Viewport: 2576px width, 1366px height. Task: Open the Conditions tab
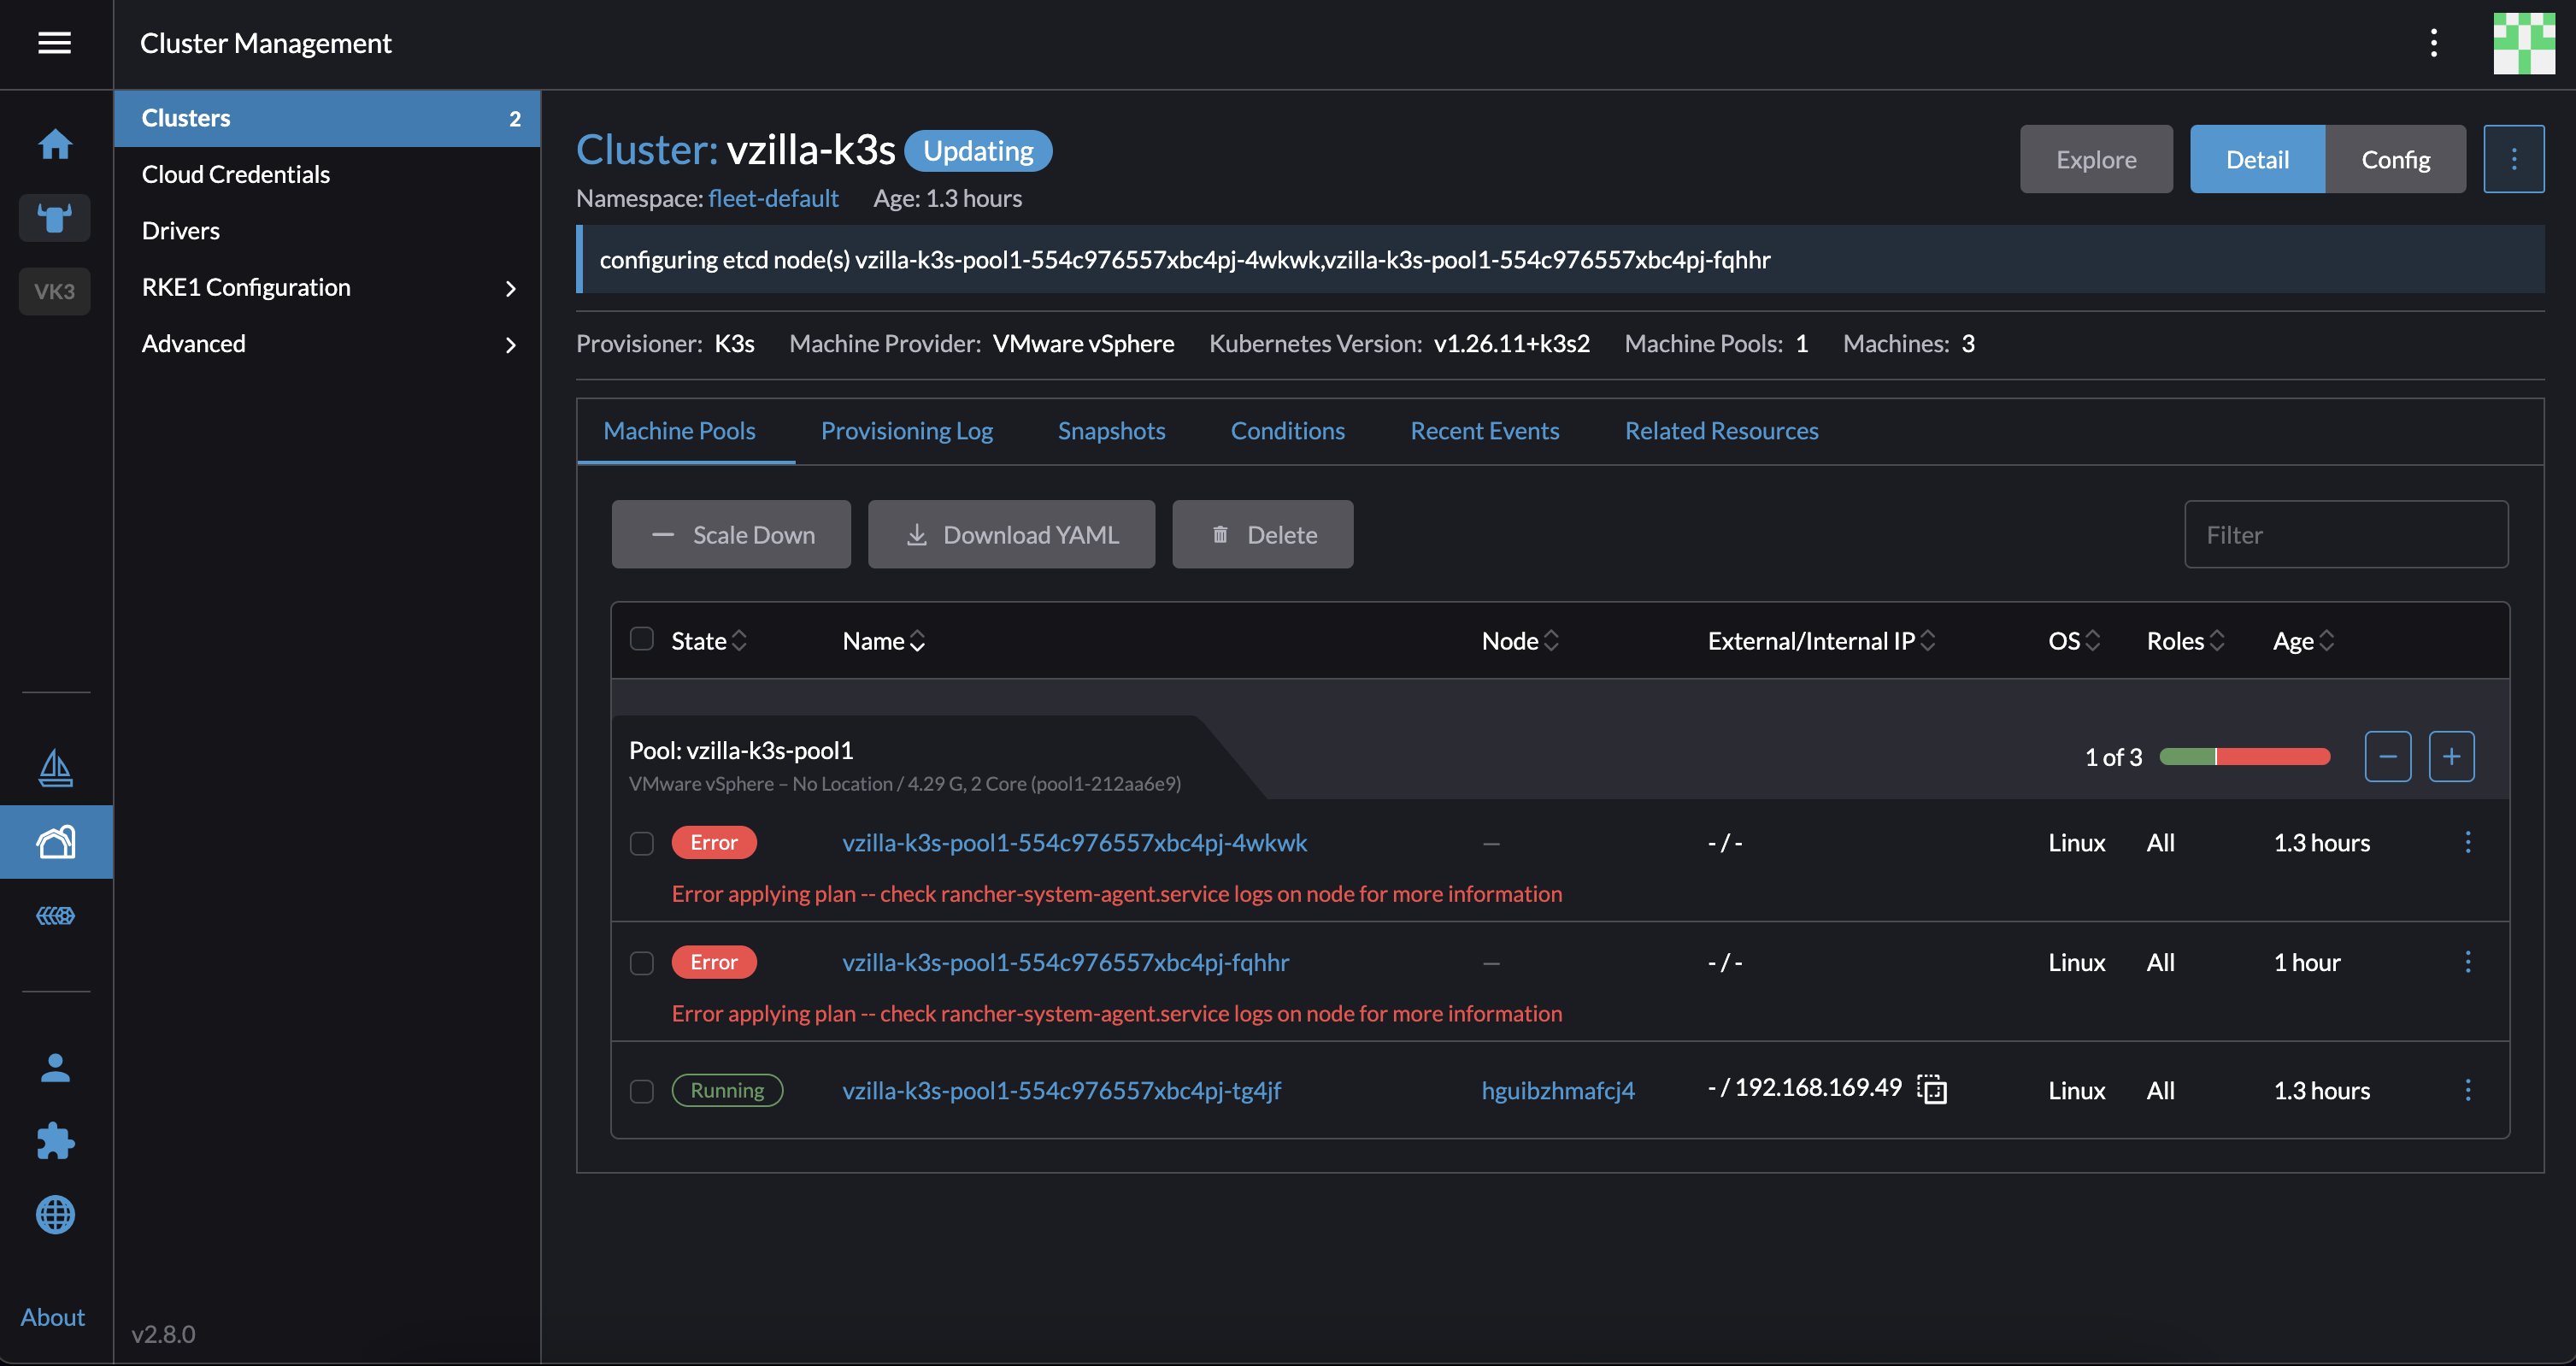(1287, 430)
